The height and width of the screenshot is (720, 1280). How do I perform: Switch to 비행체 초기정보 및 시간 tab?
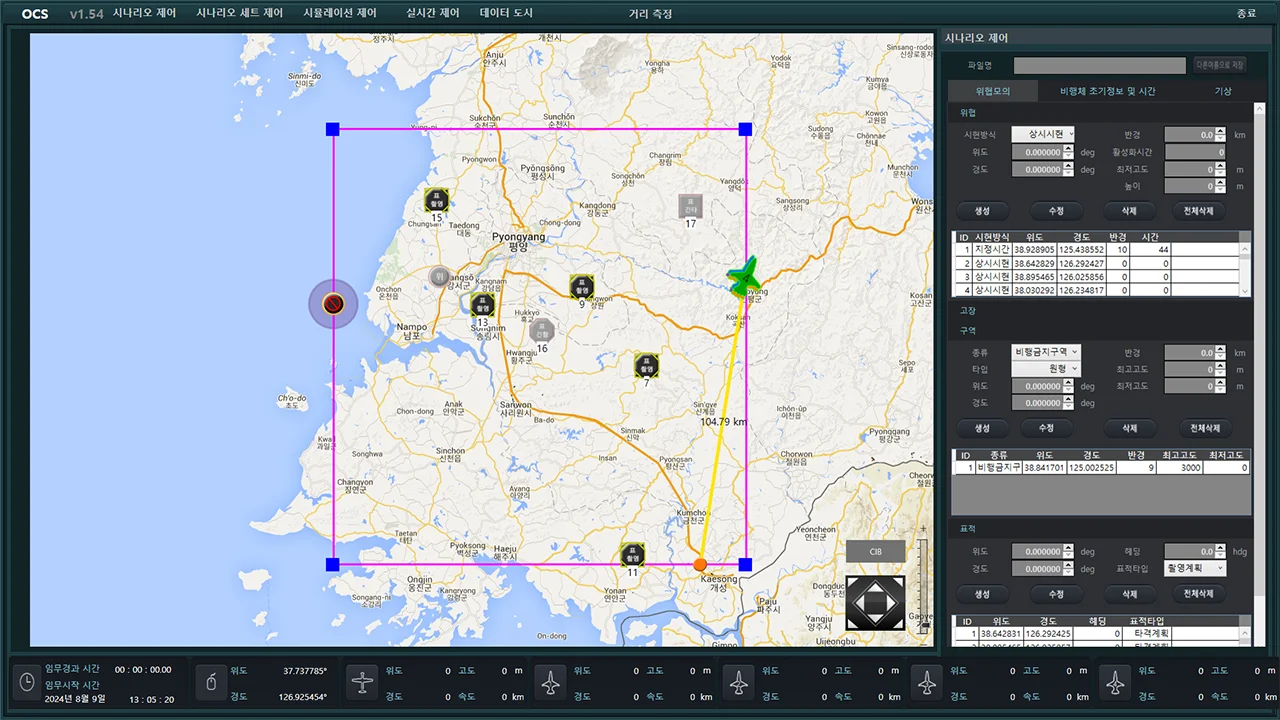click(x=1108, y=91)
